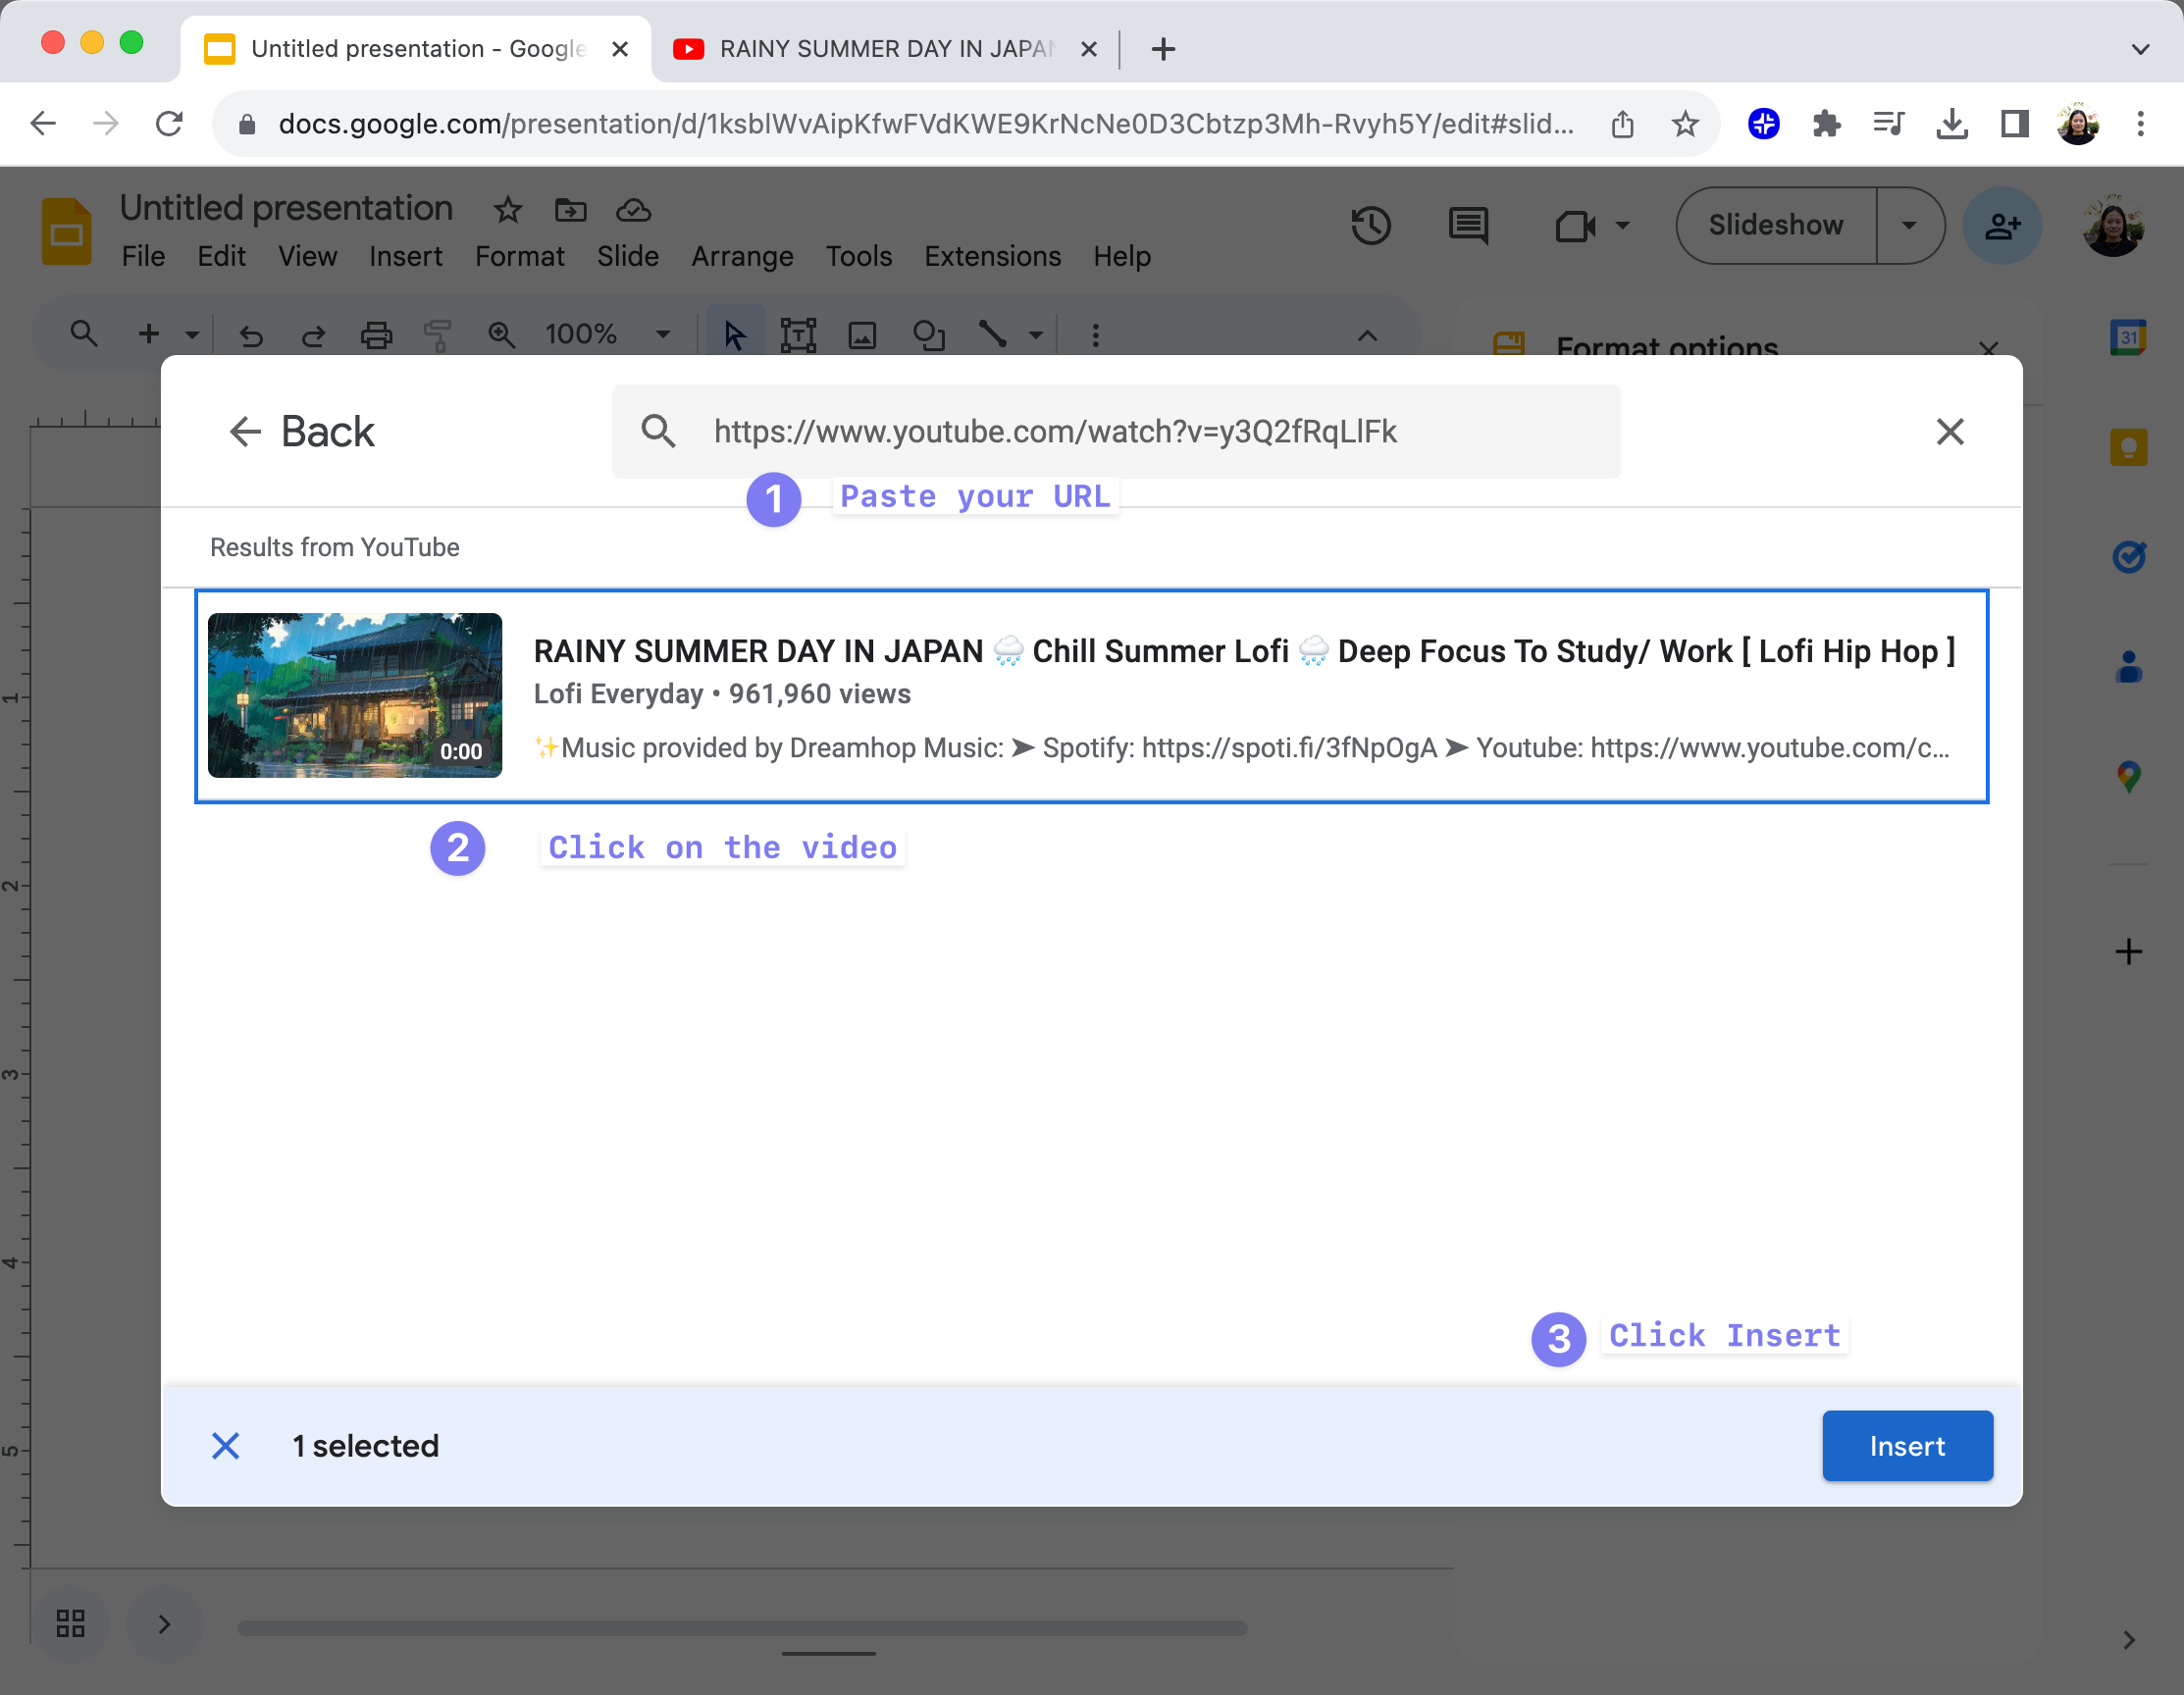Click the Print icon
Viewport: 2184px width, 1695px height.
click(376, 335)
